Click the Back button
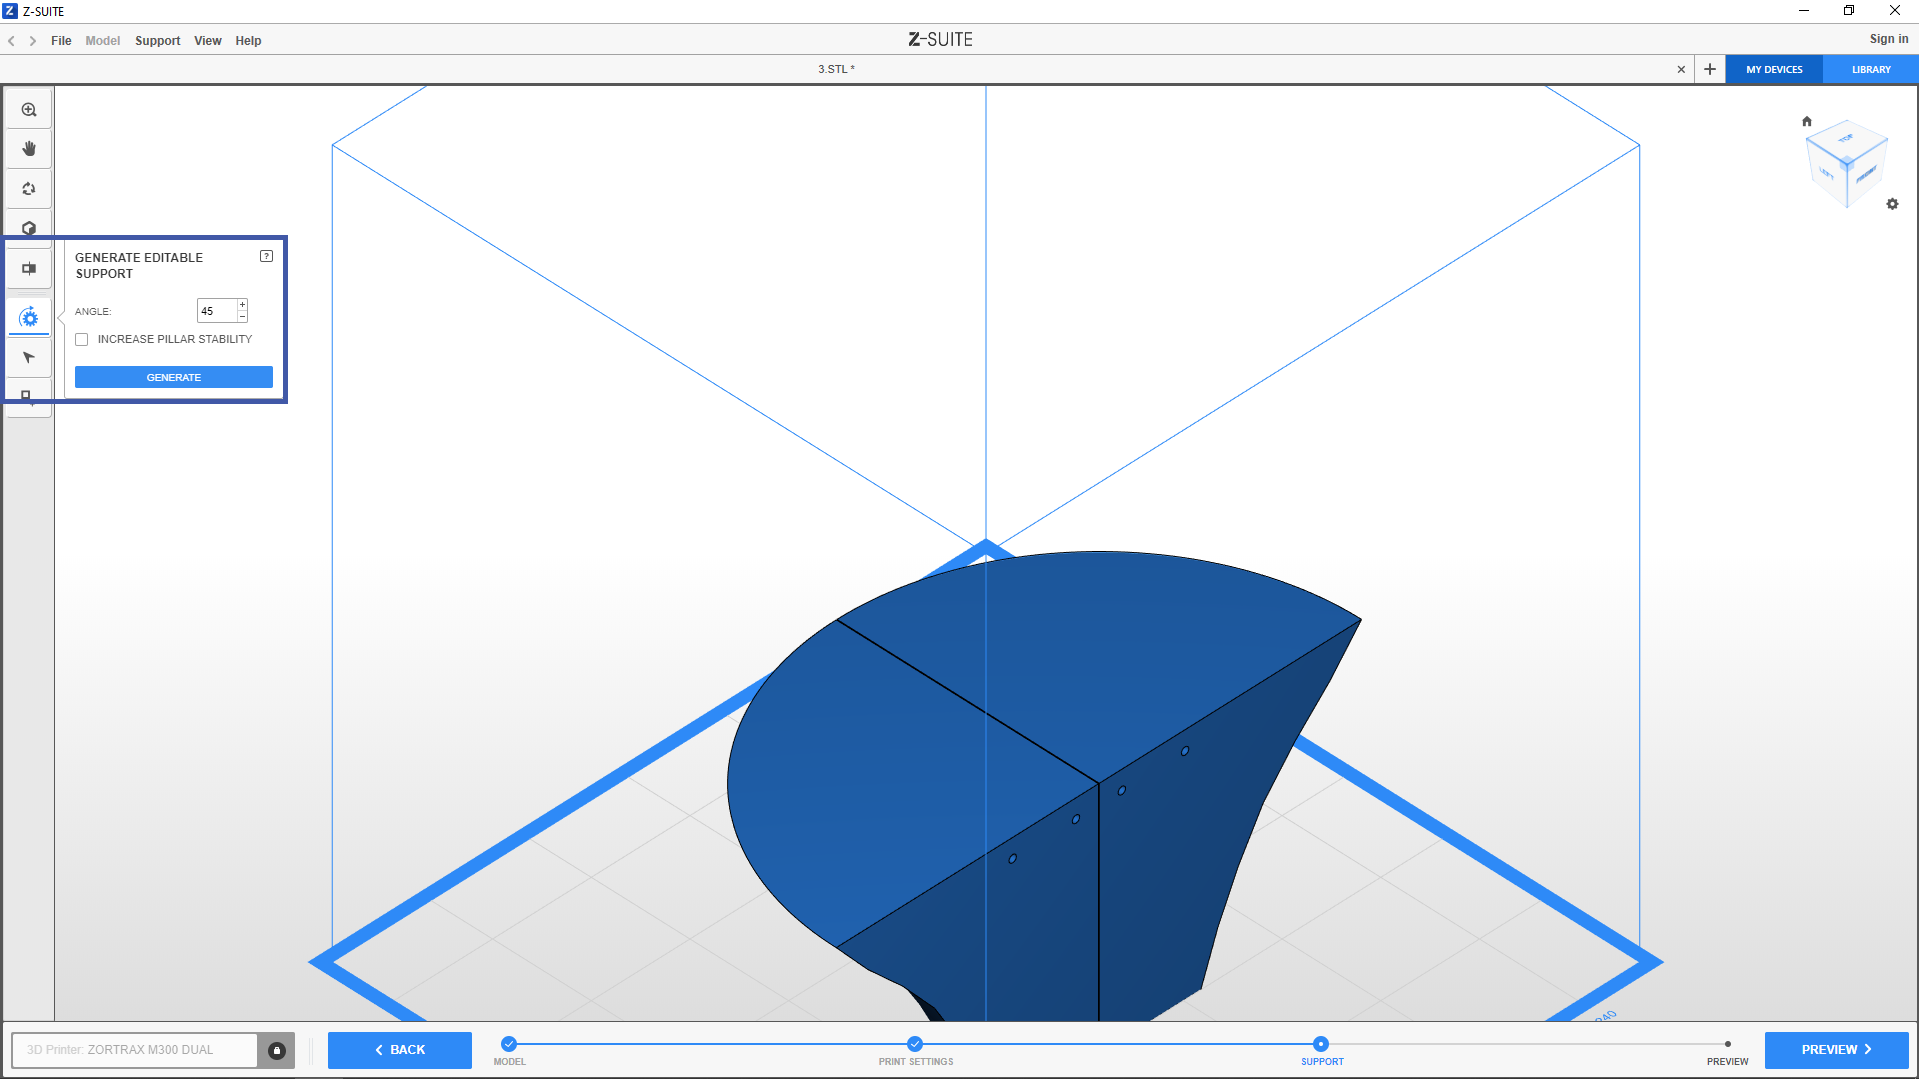 click(400, 1050)
